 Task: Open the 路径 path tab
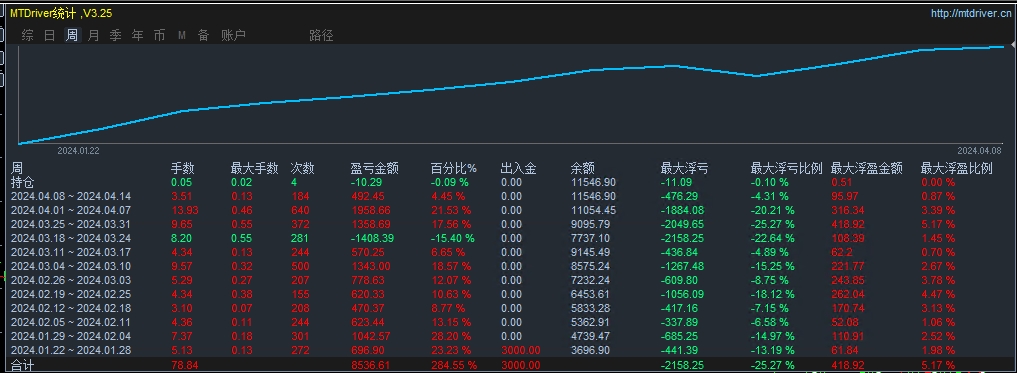coord(321,36)
